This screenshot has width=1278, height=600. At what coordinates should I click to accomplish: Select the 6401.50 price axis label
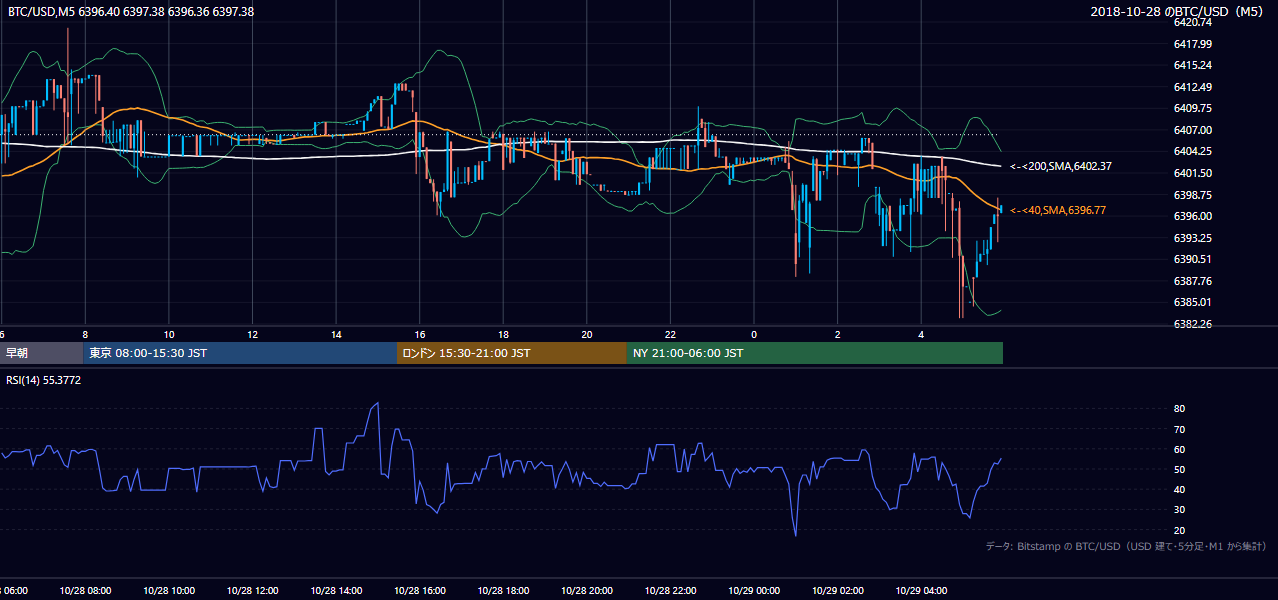click(1193, 173)
